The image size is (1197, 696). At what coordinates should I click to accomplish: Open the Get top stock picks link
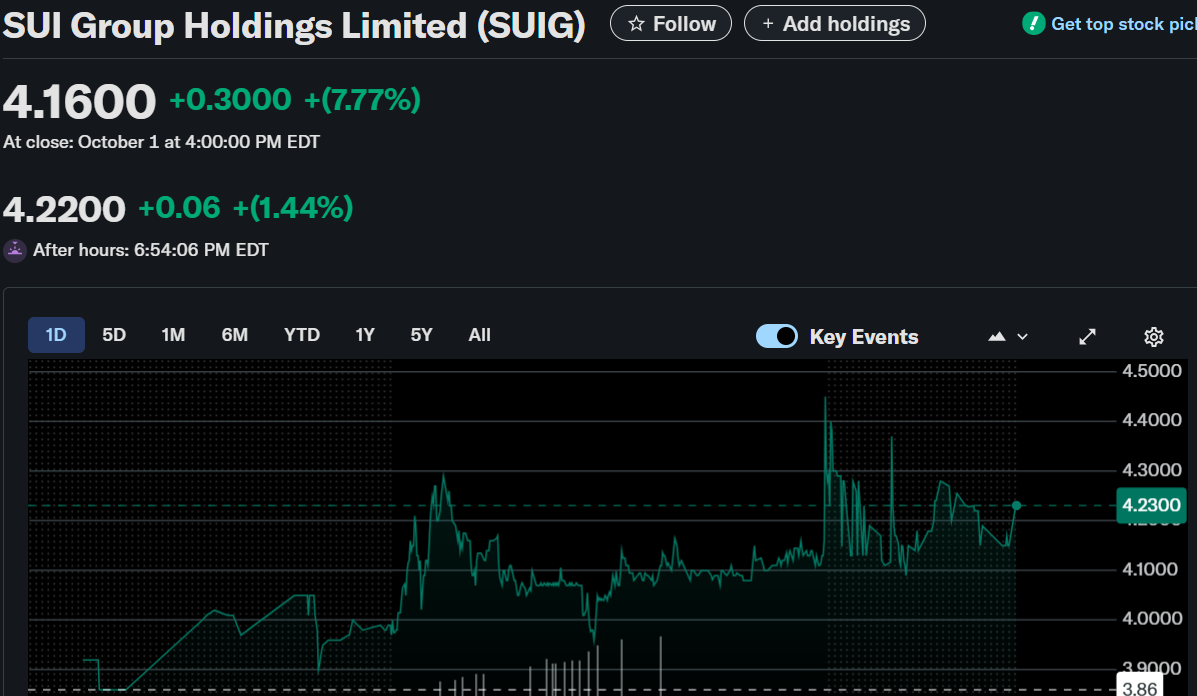(x=1122, y=24)
